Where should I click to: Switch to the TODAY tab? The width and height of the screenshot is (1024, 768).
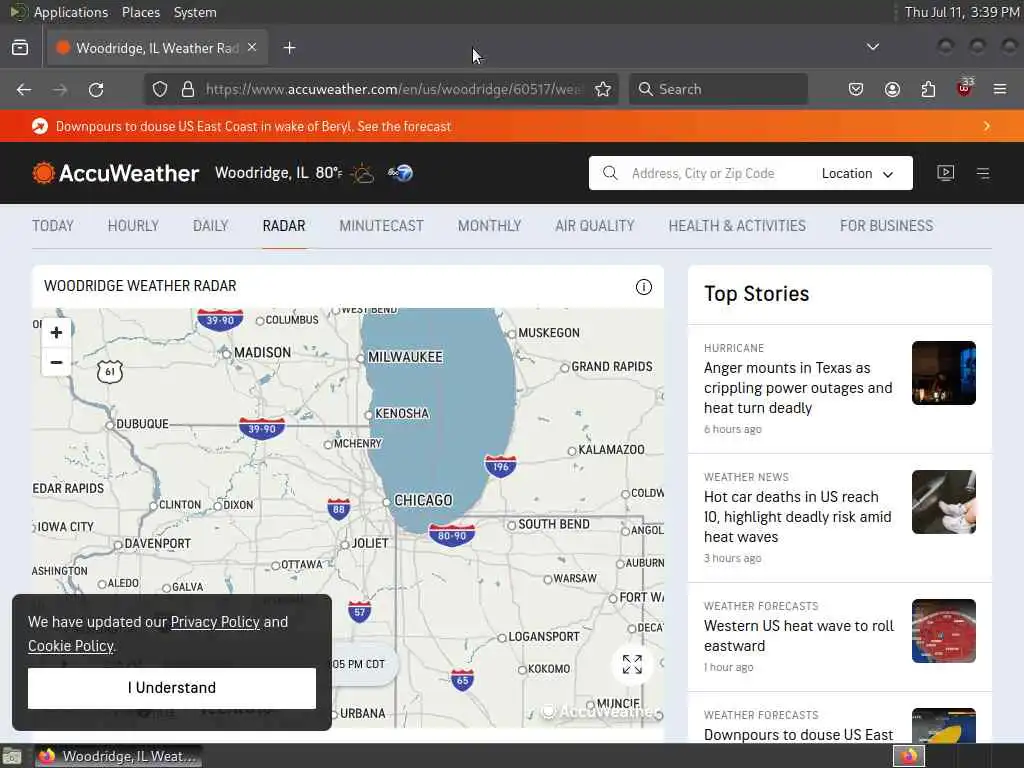53,226
